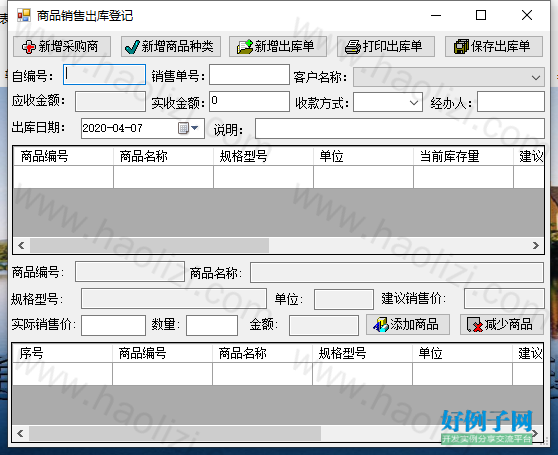The height and width of the screenshot is (455, 558).
Task: Click the 新增商品种类 button
Action: click(171, 47)
